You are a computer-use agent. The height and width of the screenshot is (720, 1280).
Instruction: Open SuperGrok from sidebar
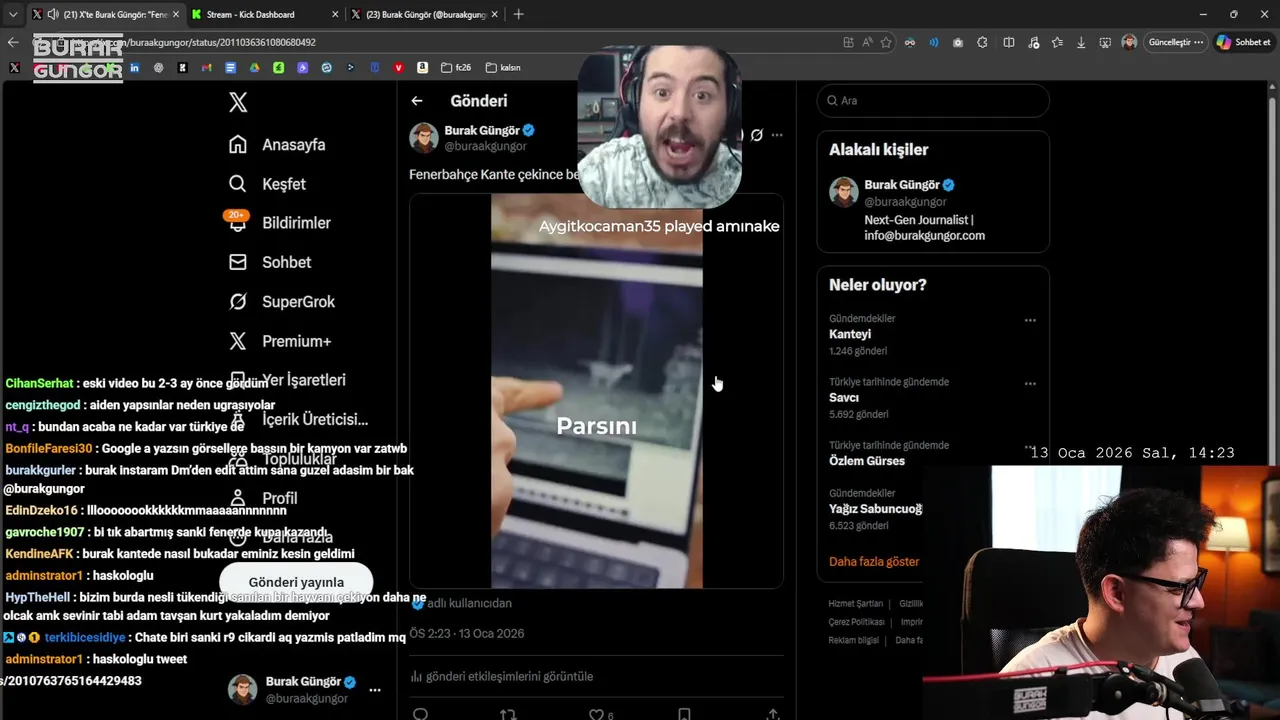pyautogui.click(x=282, y=302)
